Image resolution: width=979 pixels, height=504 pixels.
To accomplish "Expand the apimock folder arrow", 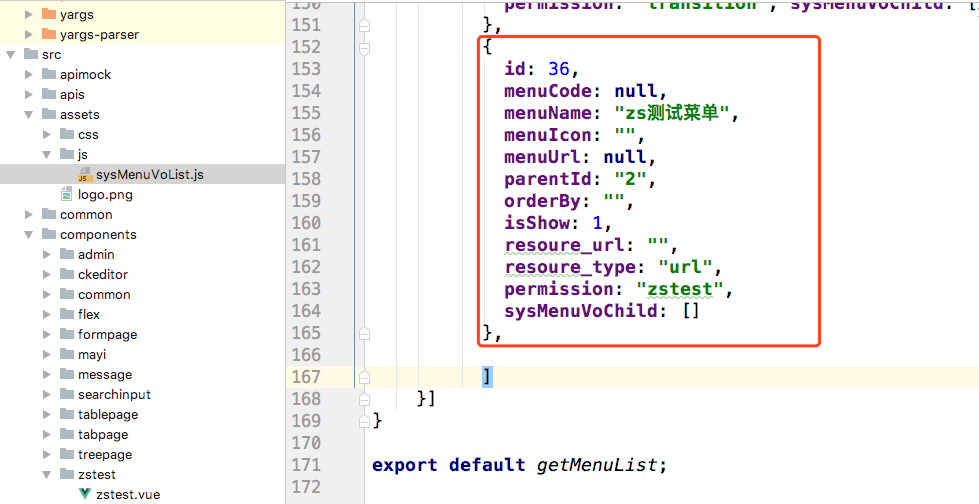I will pyautogui.click(x=29, y=74).
